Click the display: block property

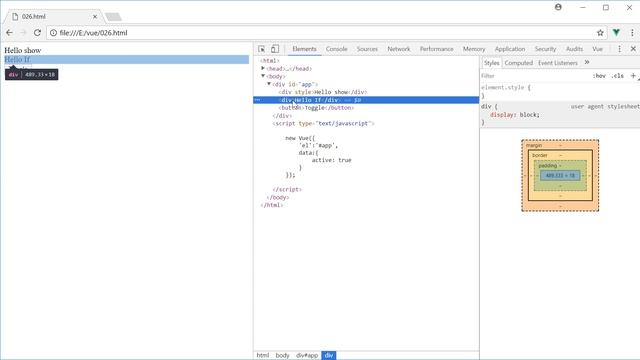[515, 115]
